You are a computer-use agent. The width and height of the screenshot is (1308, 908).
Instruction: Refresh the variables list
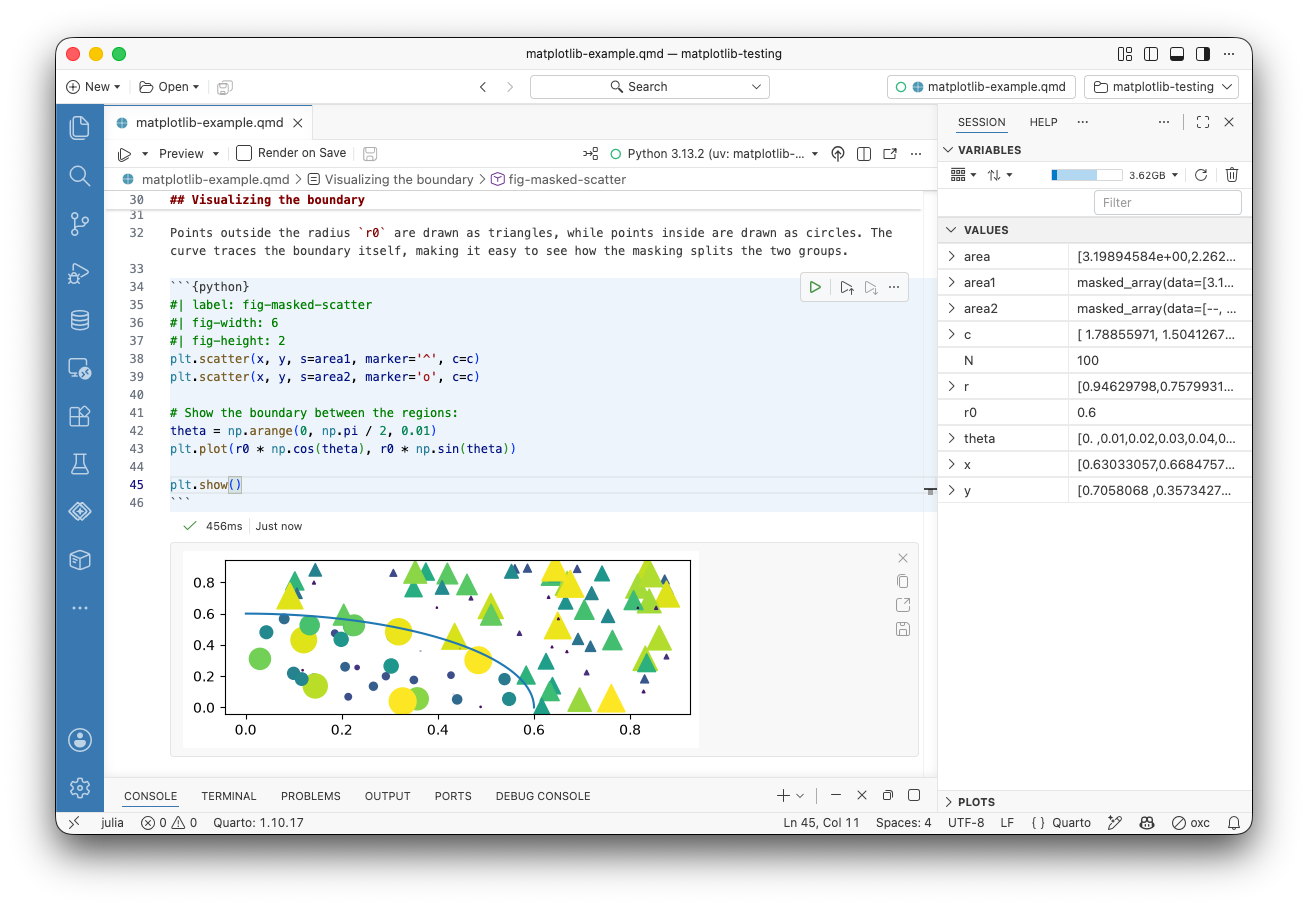[x=1202, y=175]
